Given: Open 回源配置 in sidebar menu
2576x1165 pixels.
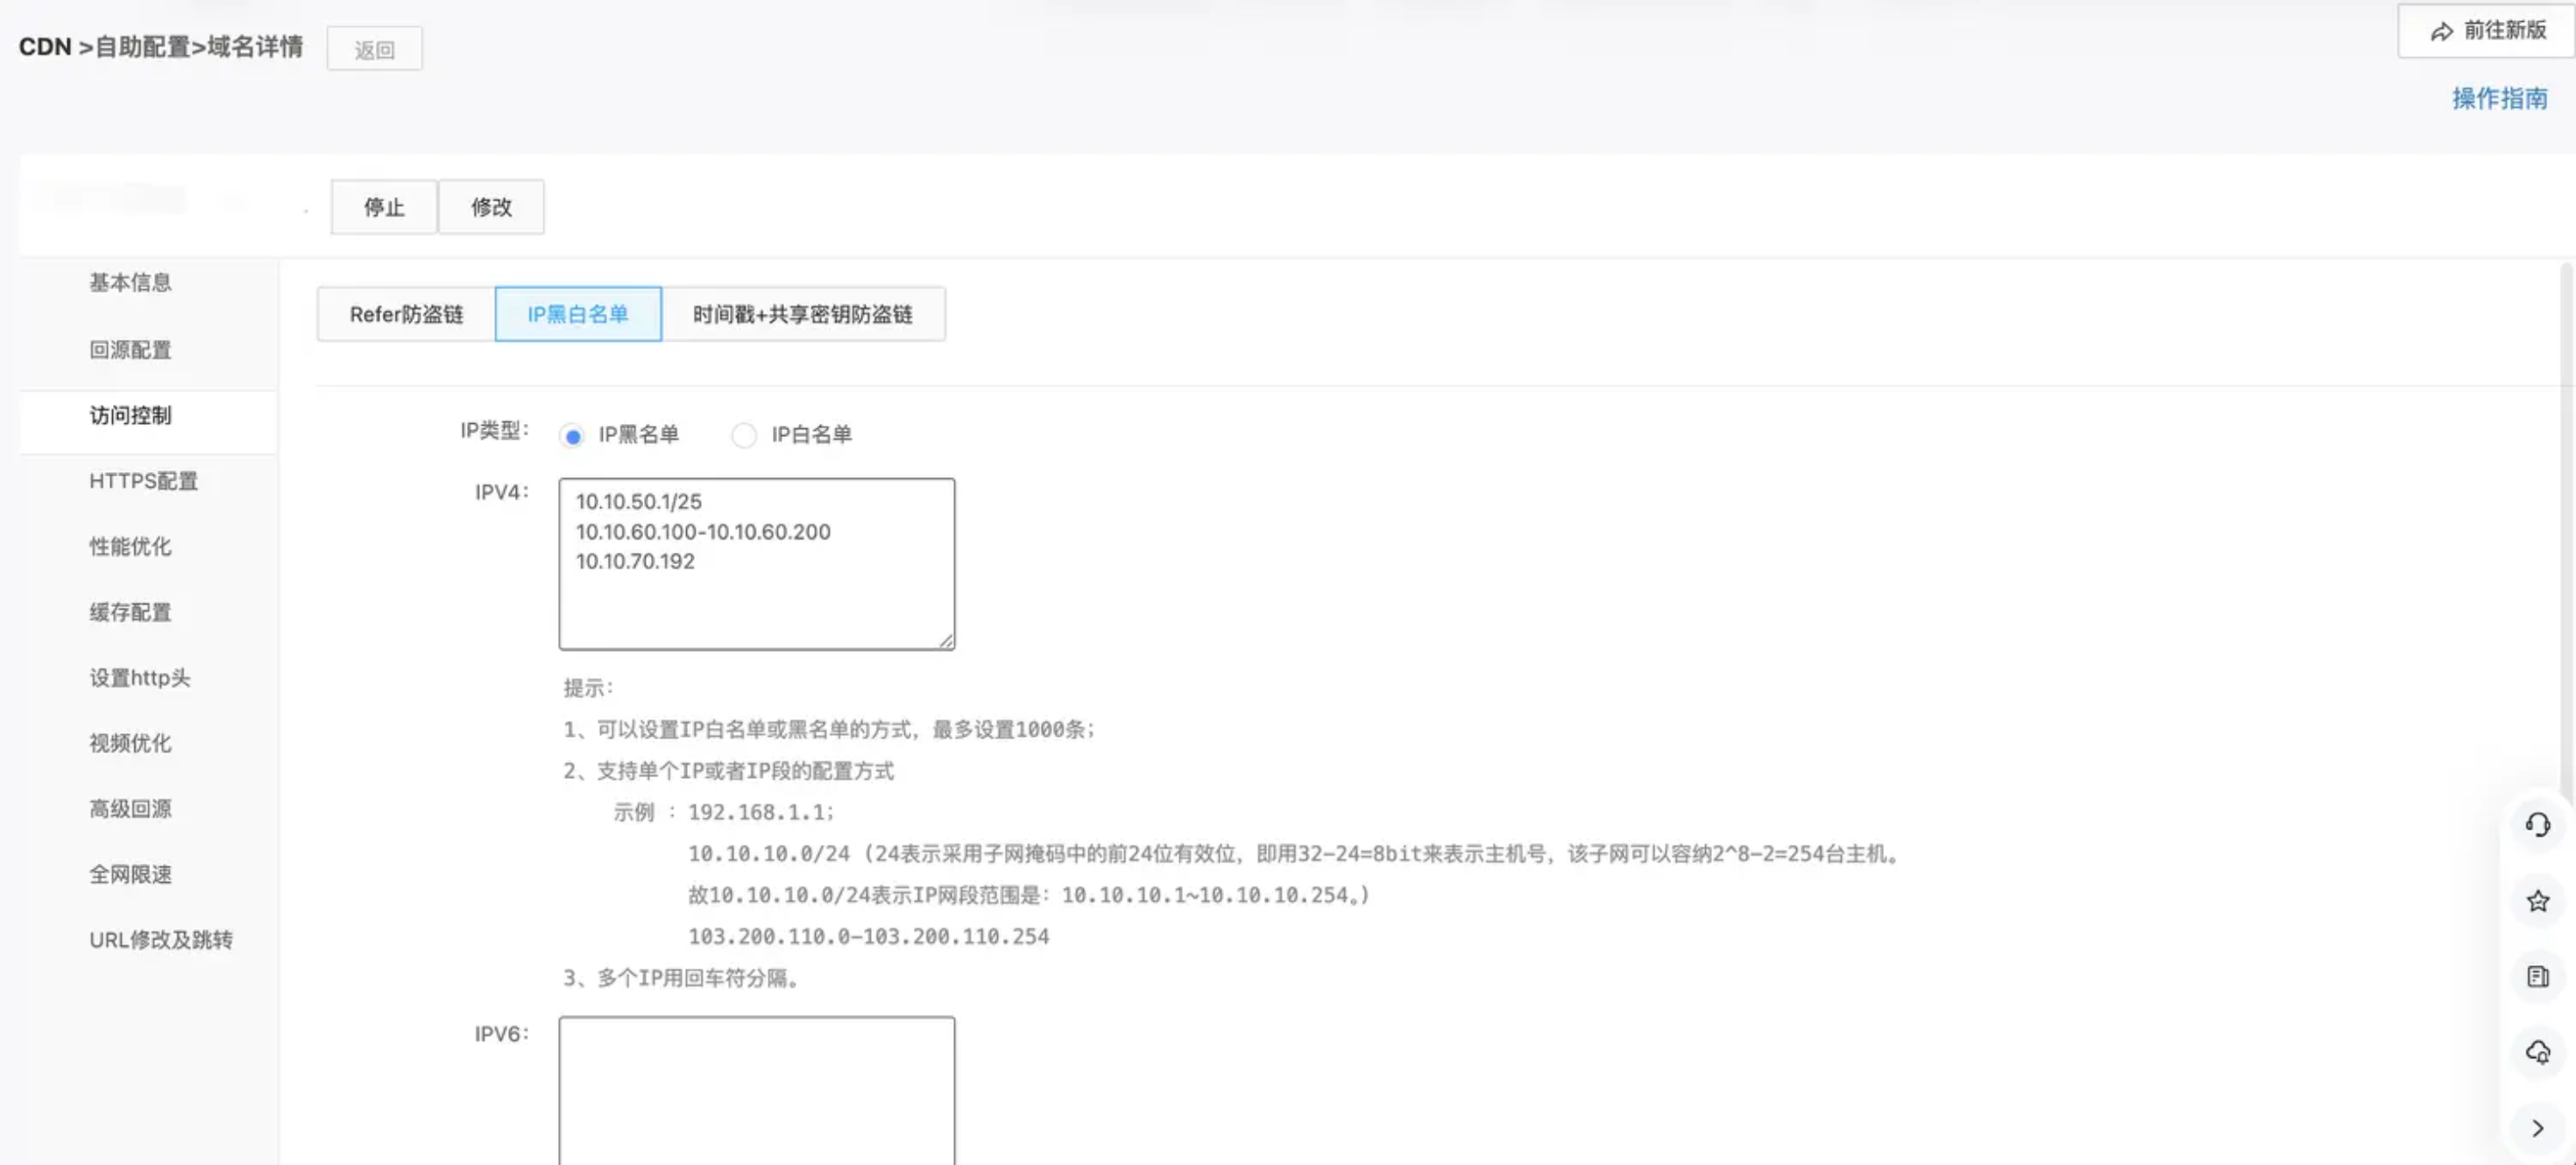Looking at the screenshot, I should 130,350.
